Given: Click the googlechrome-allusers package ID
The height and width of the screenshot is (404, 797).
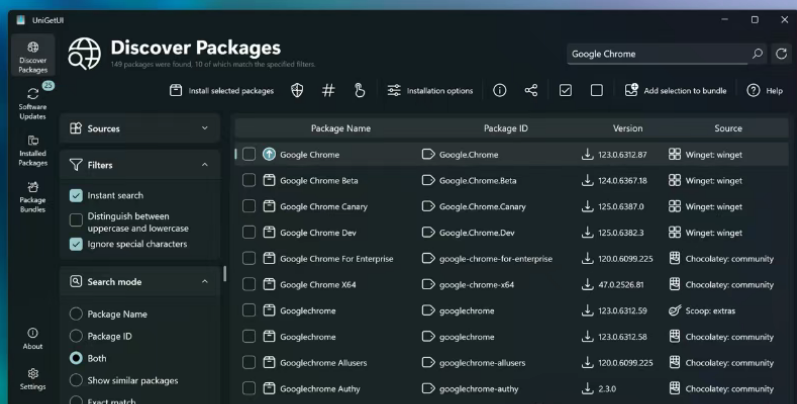Looking at the screenshot, I should click(482, 363).
